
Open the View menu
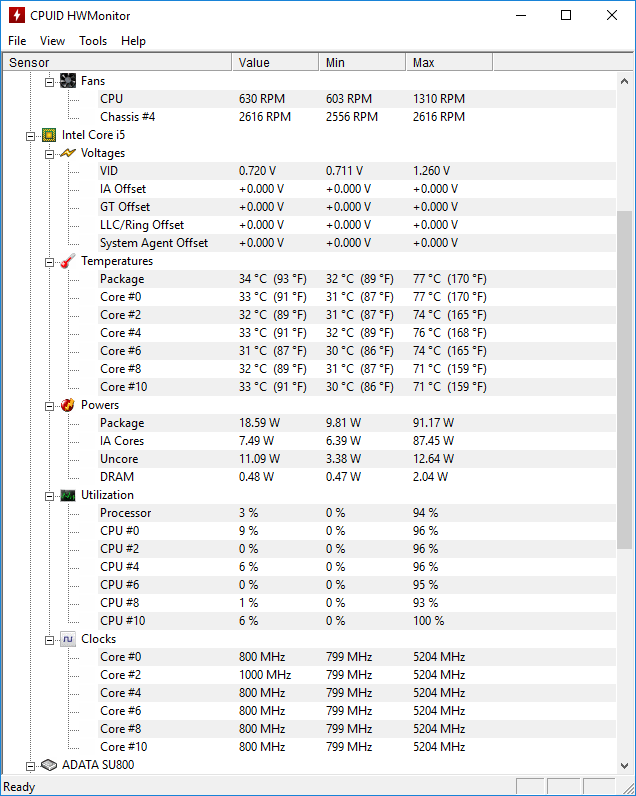(x=52, y=41)
